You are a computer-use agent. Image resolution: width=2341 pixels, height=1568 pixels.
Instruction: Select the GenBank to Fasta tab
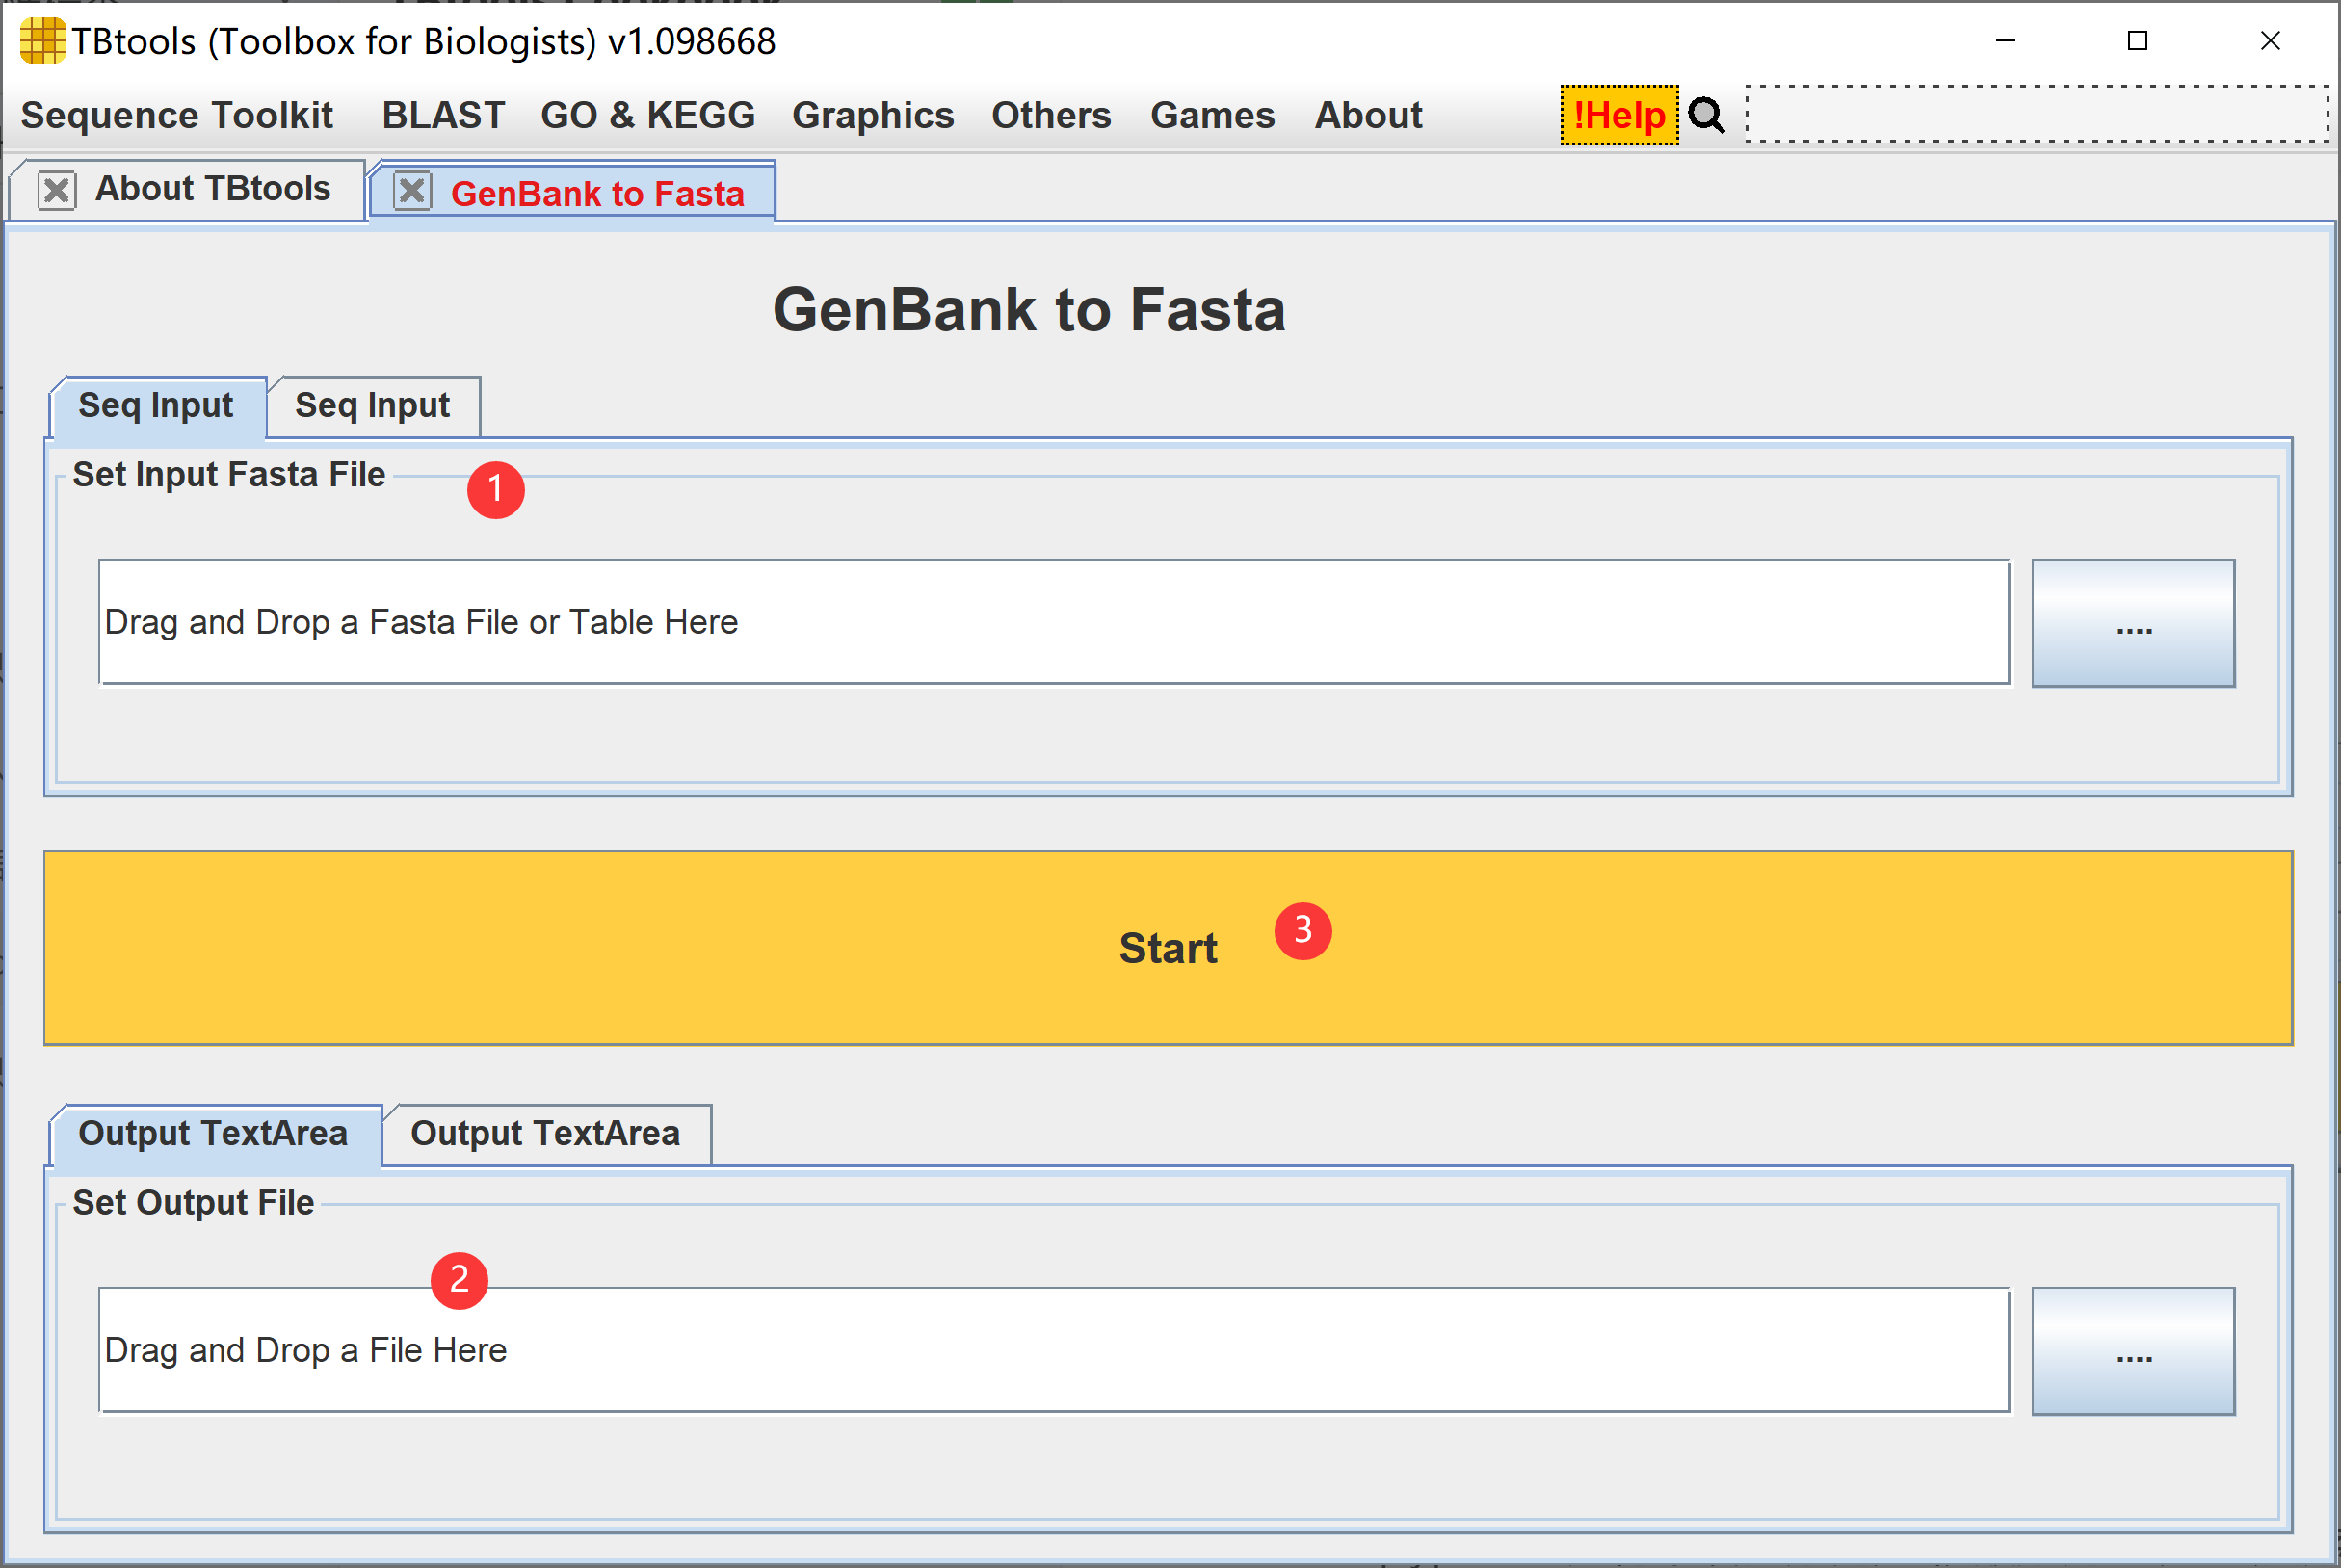[597, 193]
